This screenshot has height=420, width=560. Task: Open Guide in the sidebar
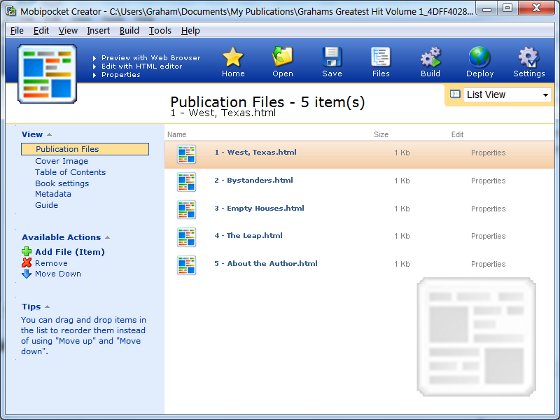tap(46, 205)
